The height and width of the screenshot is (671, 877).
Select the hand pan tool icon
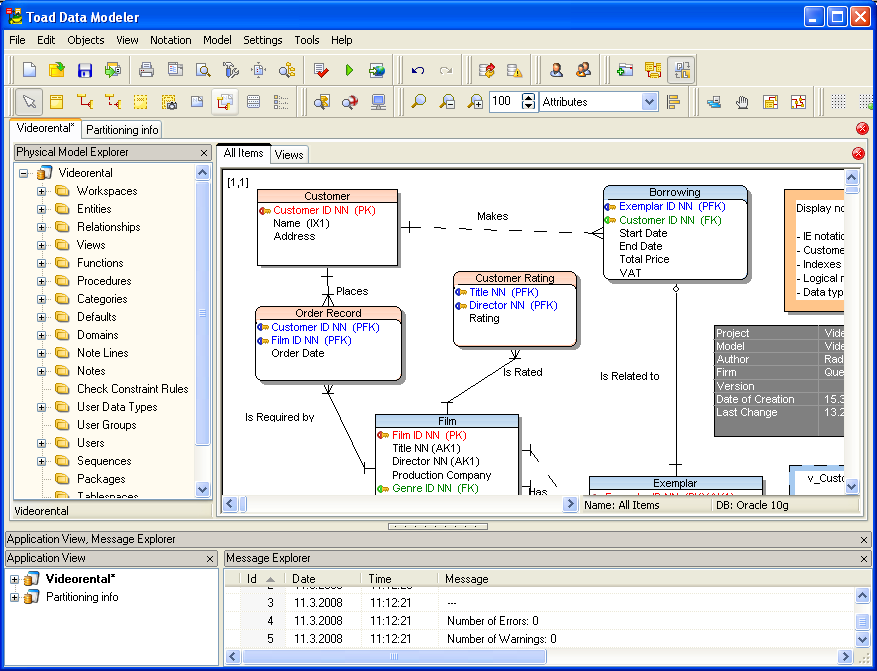pyautogui.click(x=742, y=102)
